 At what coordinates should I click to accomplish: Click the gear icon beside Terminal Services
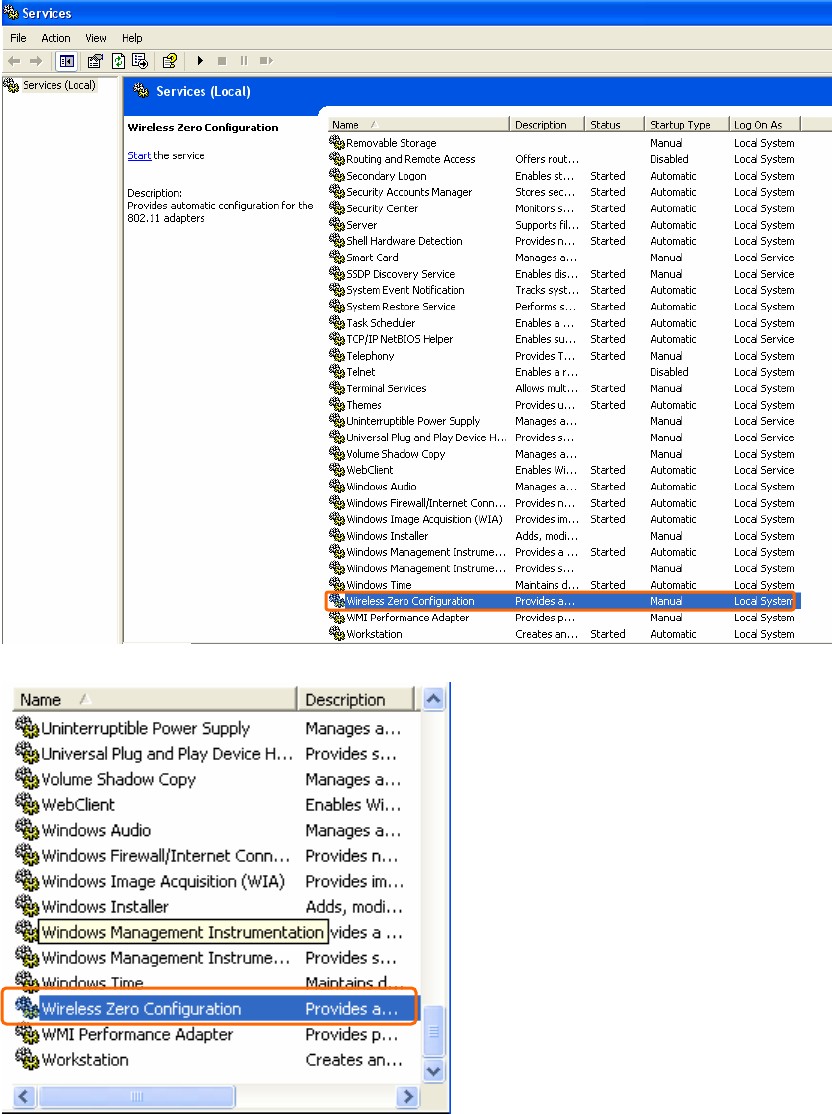tap(337, 387)
